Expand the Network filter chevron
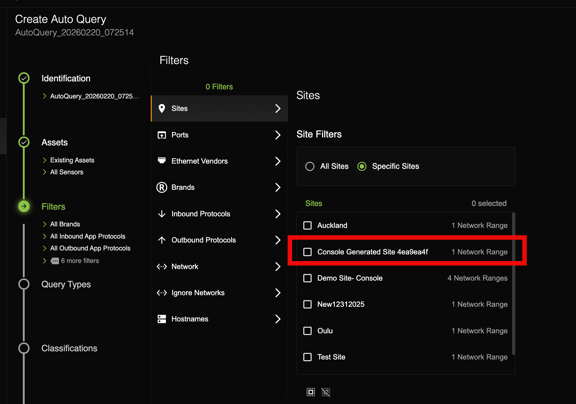The image size is (576, 404). [278, 267]
